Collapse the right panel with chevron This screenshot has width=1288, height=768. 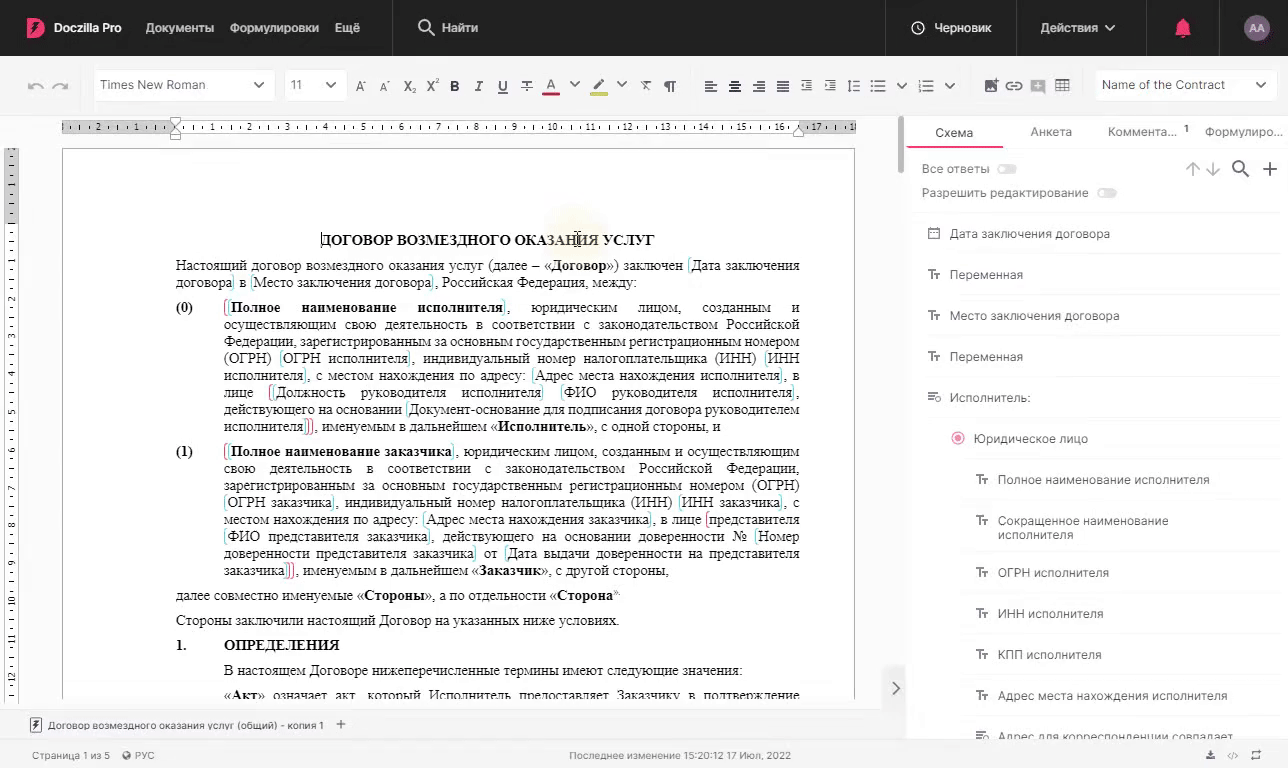click(896, 688)
